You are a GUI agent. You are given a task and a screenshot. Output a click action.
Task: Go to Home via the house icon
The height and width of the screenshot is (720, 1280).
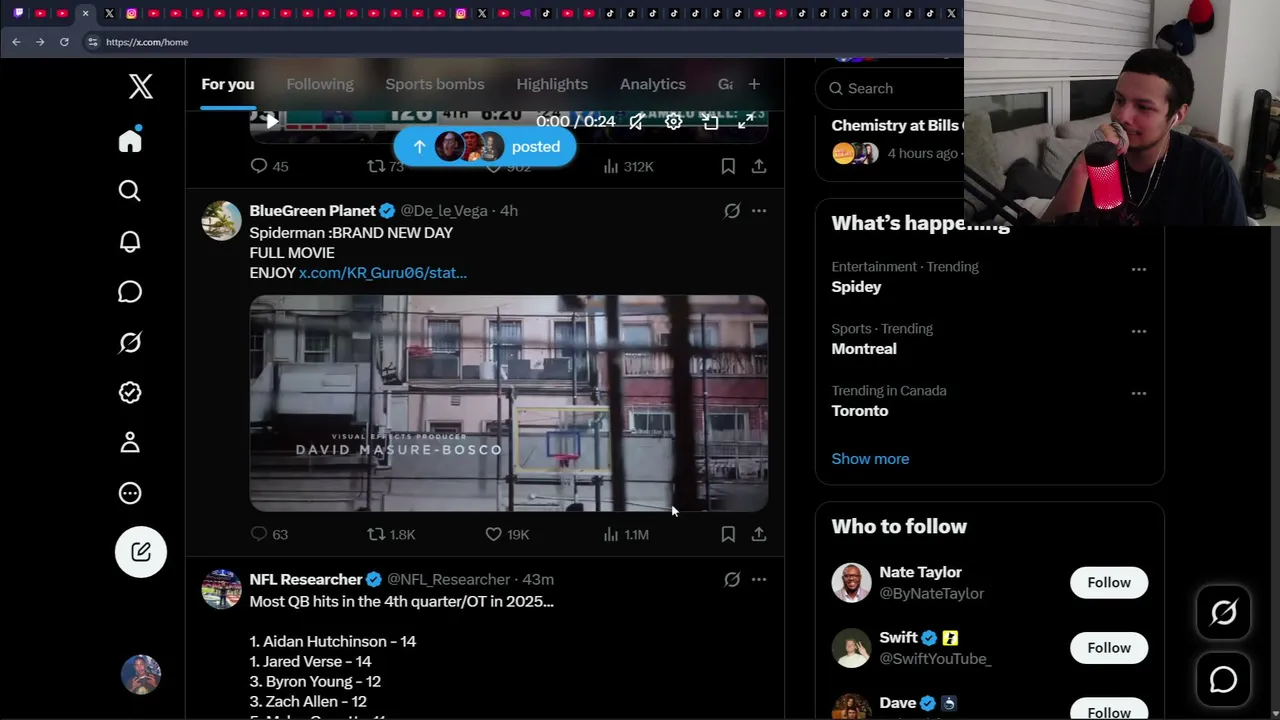(x=130, y=140)
